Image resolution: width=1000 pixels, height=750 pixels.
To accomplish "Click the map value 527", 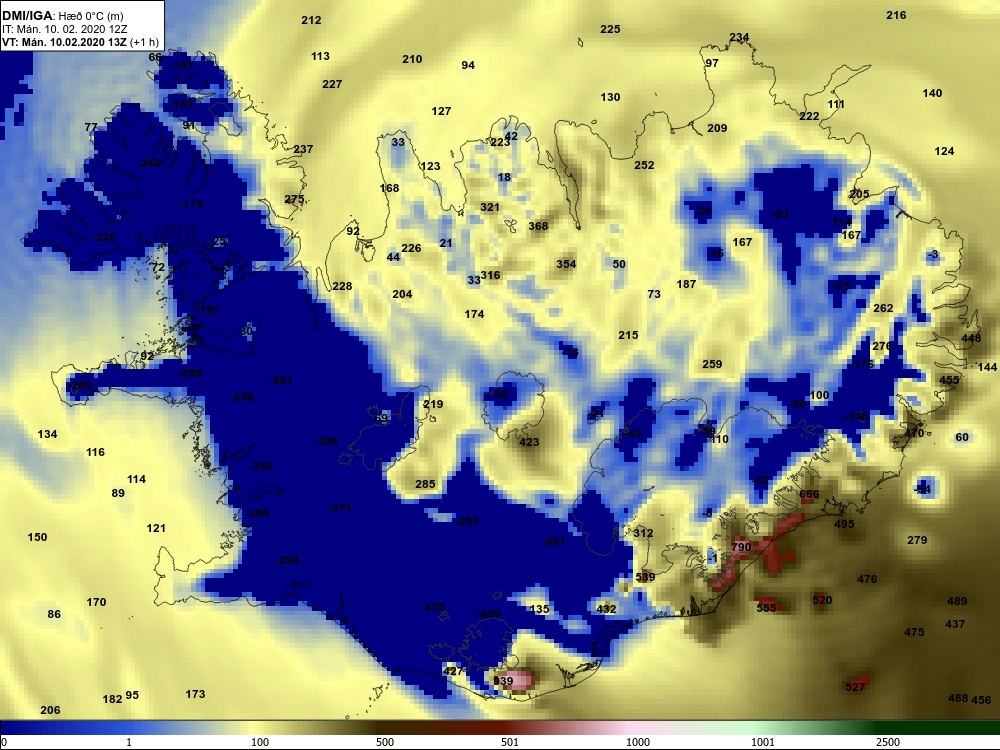I will (855, 687).
